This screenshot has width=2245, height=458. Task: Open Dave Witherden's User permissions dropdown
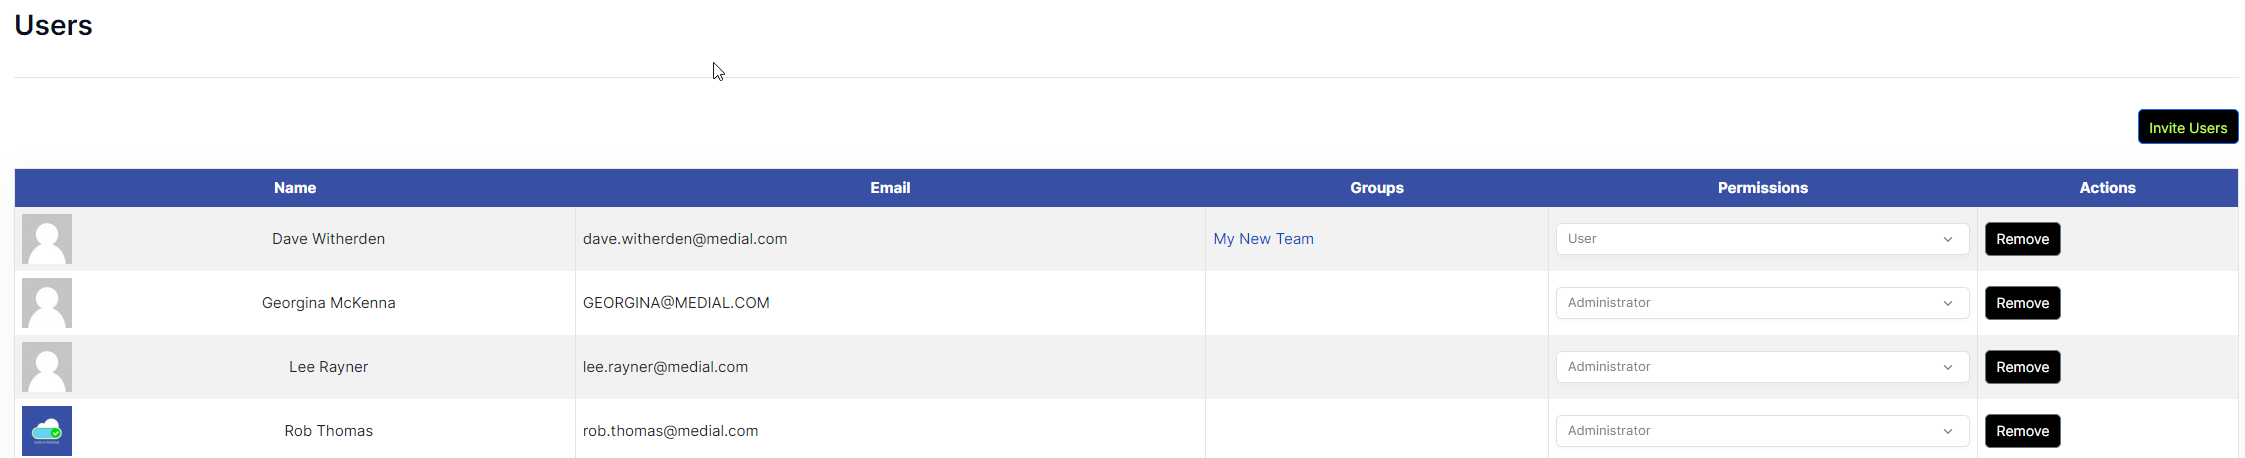(x=1762, y=239)
